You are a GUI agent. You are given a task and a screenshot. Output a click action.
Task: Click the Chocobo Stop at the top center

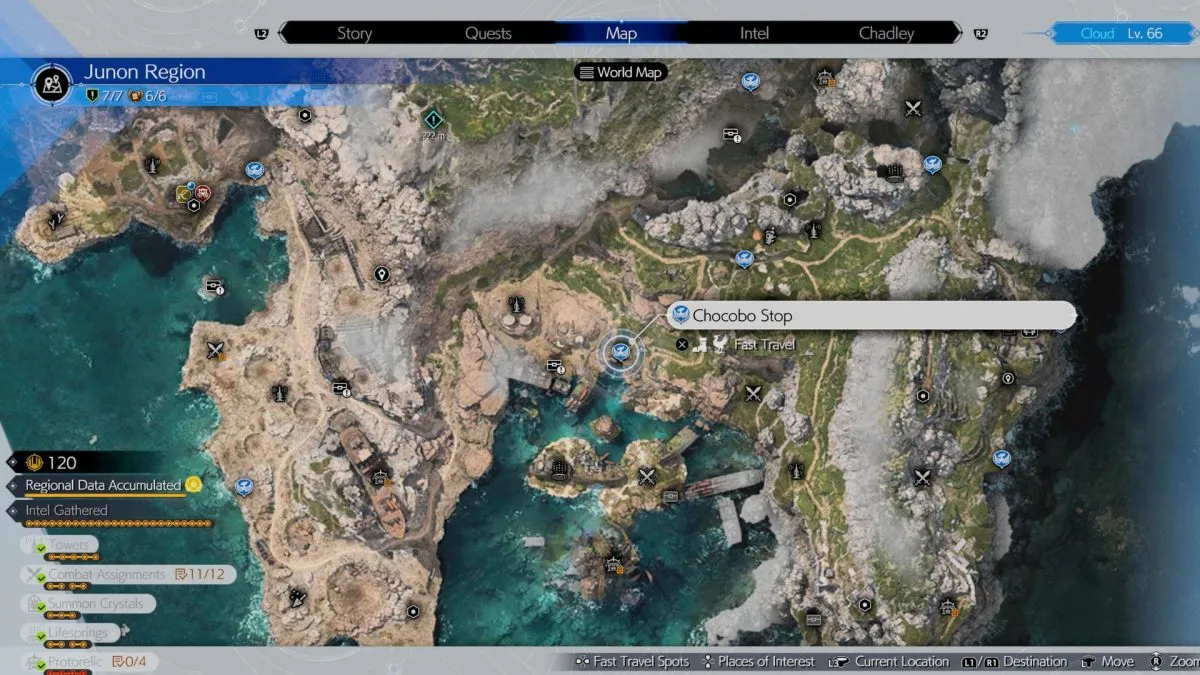point(750,82)
